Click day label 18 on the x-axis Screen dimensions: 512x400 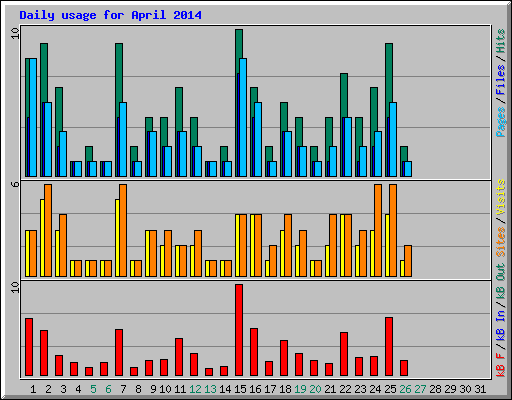(285, 389)
